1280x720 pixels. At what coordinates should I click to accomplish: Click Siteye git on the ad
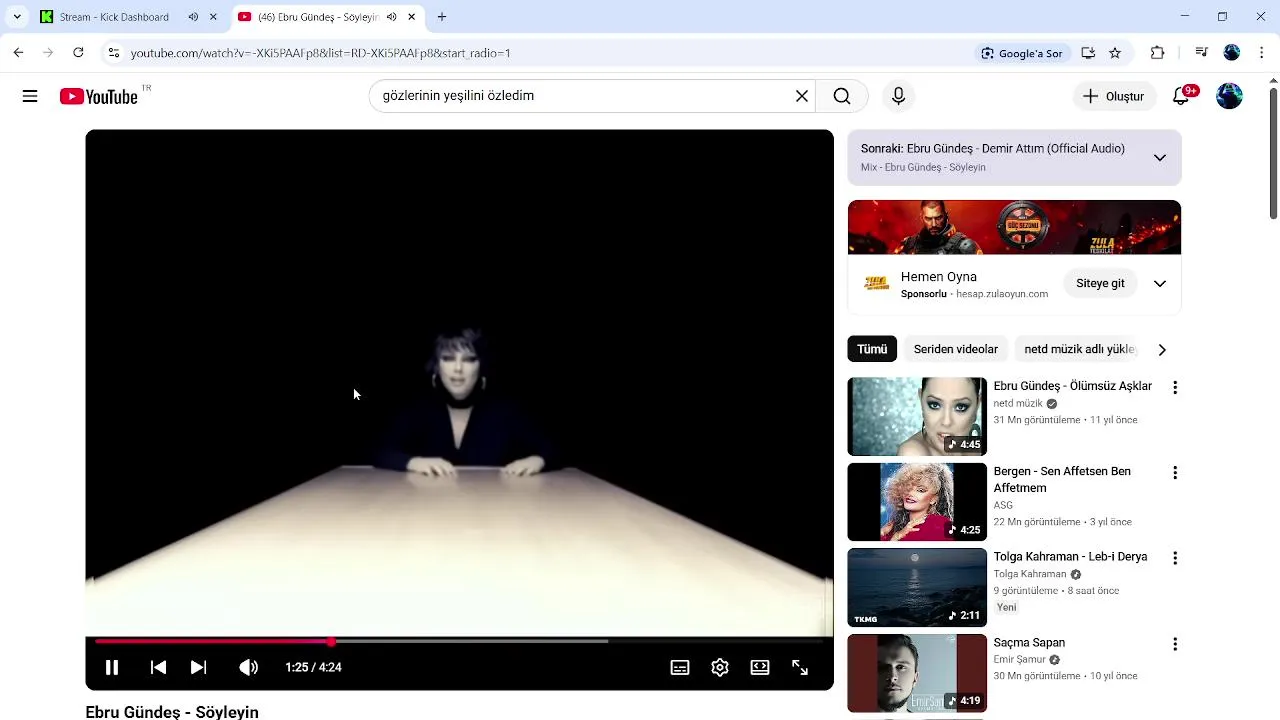point(1100,284)
